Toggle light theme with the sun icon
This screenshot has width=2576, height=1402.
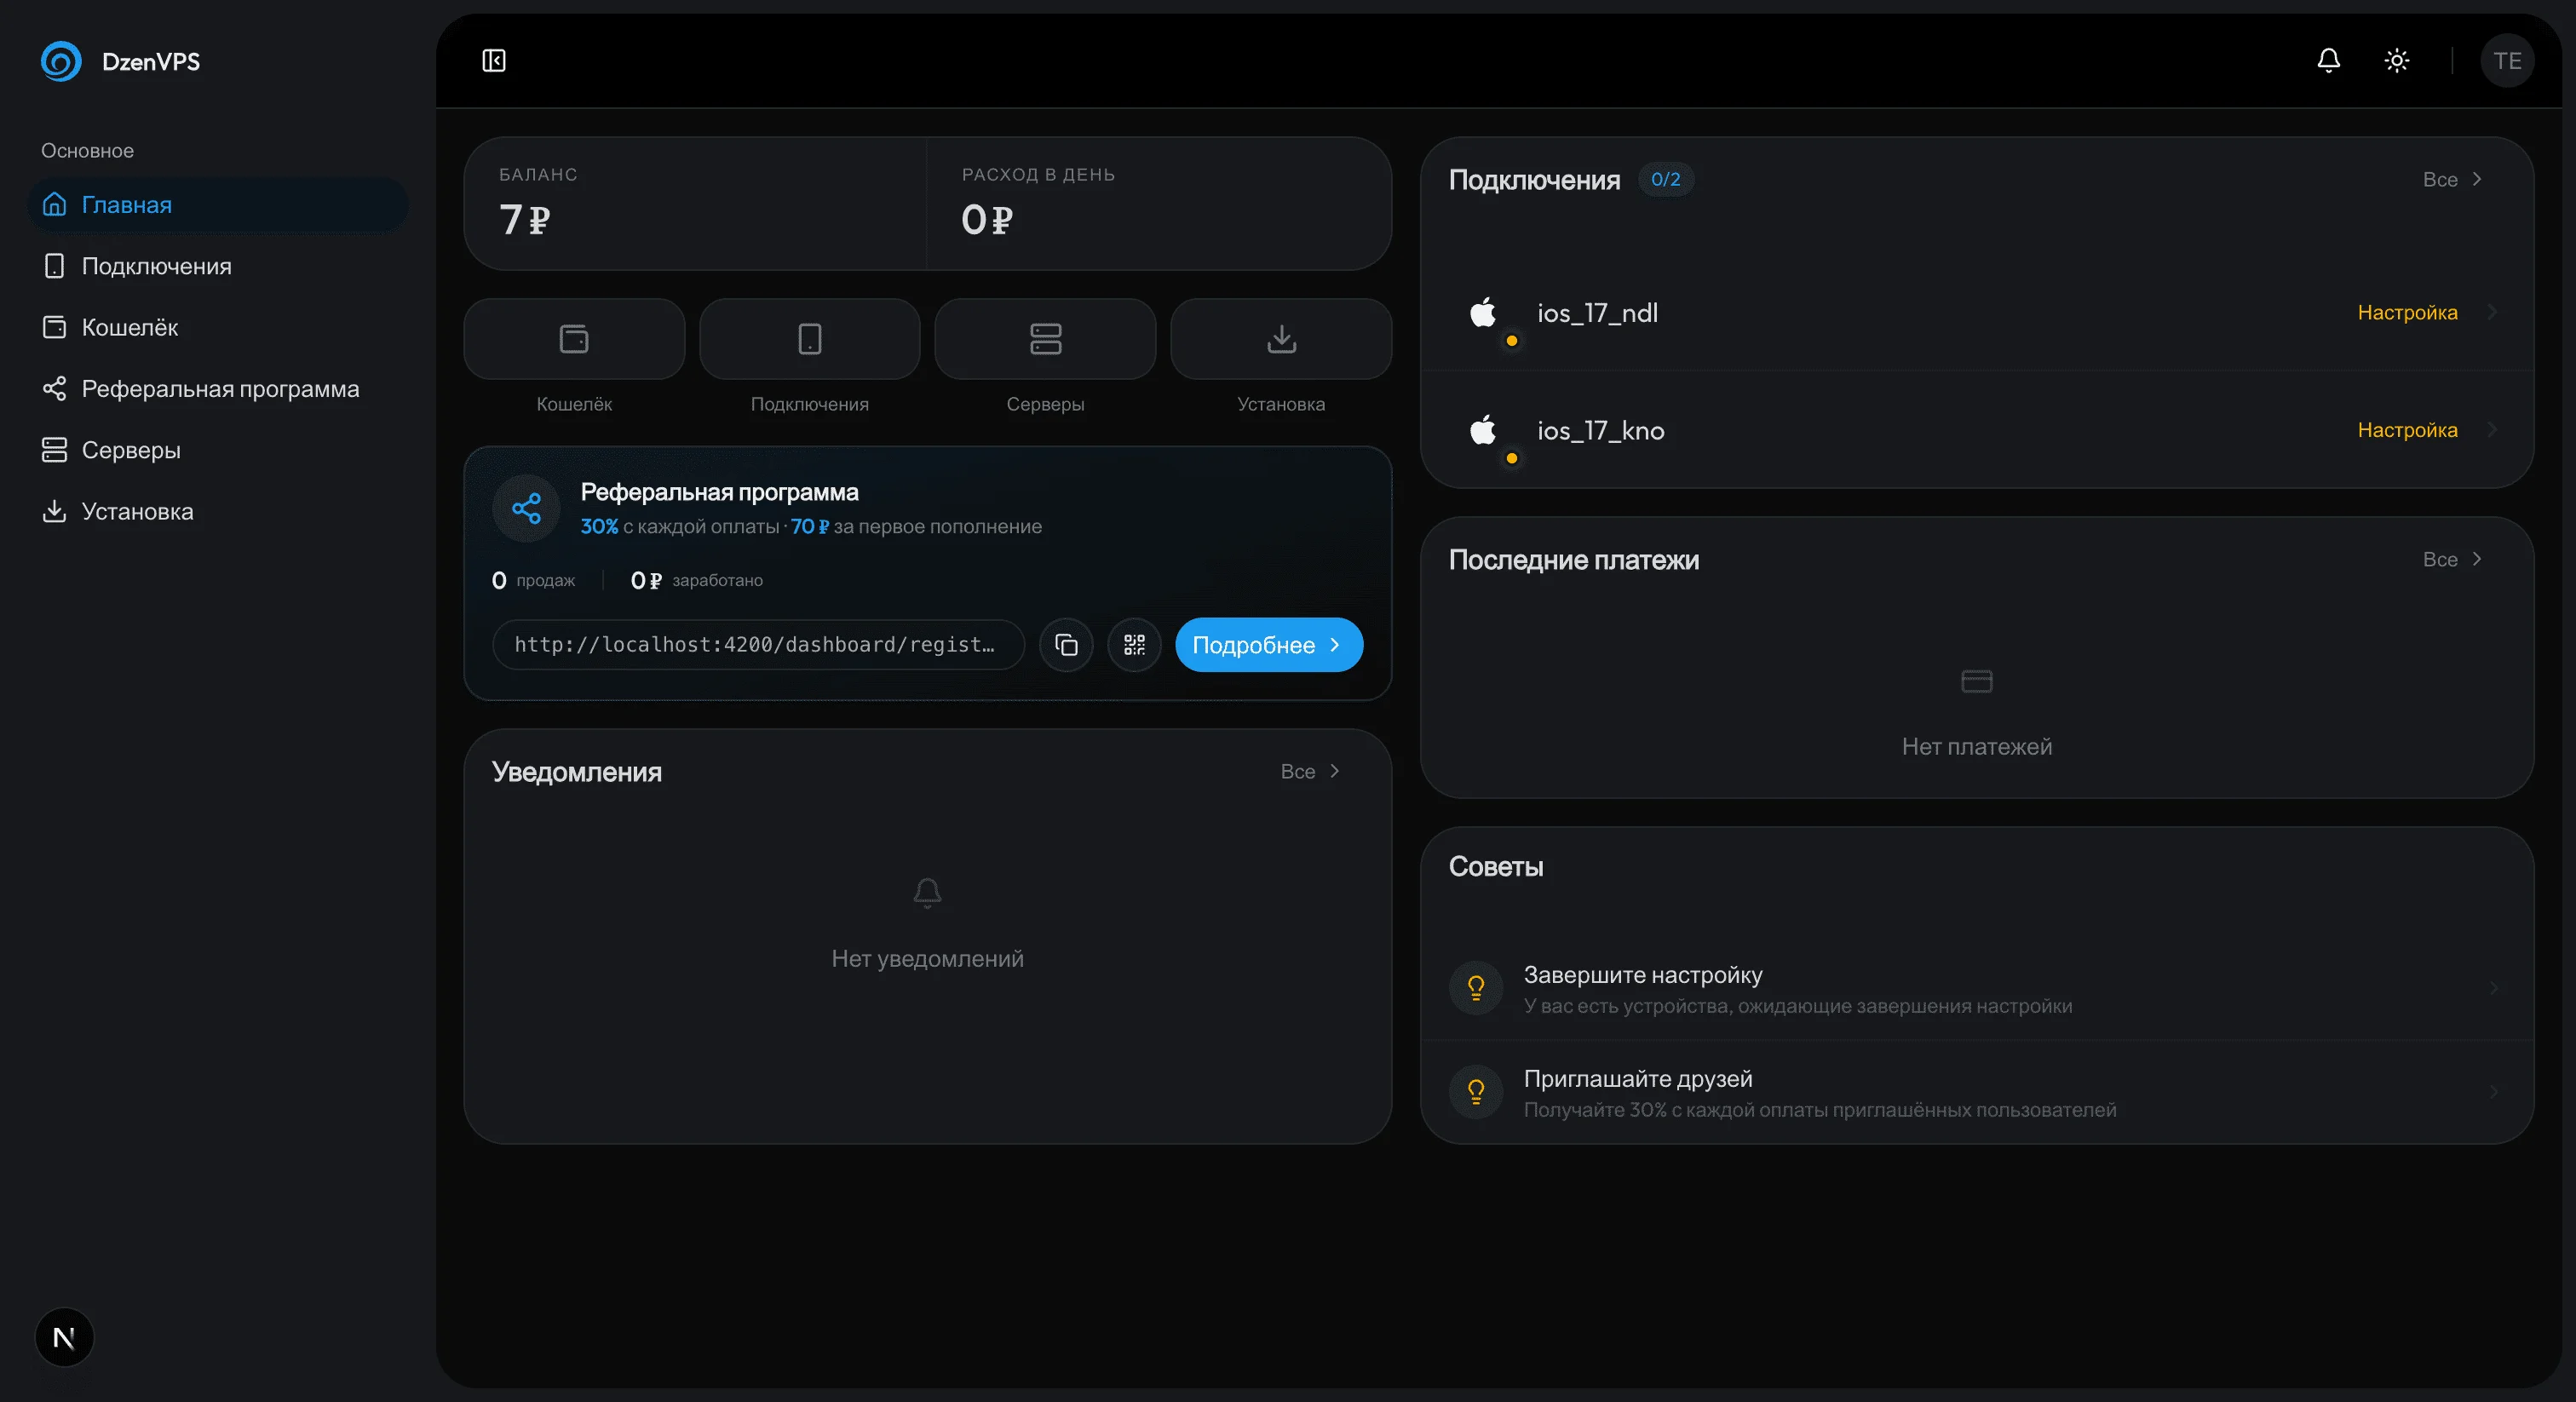2396,61
